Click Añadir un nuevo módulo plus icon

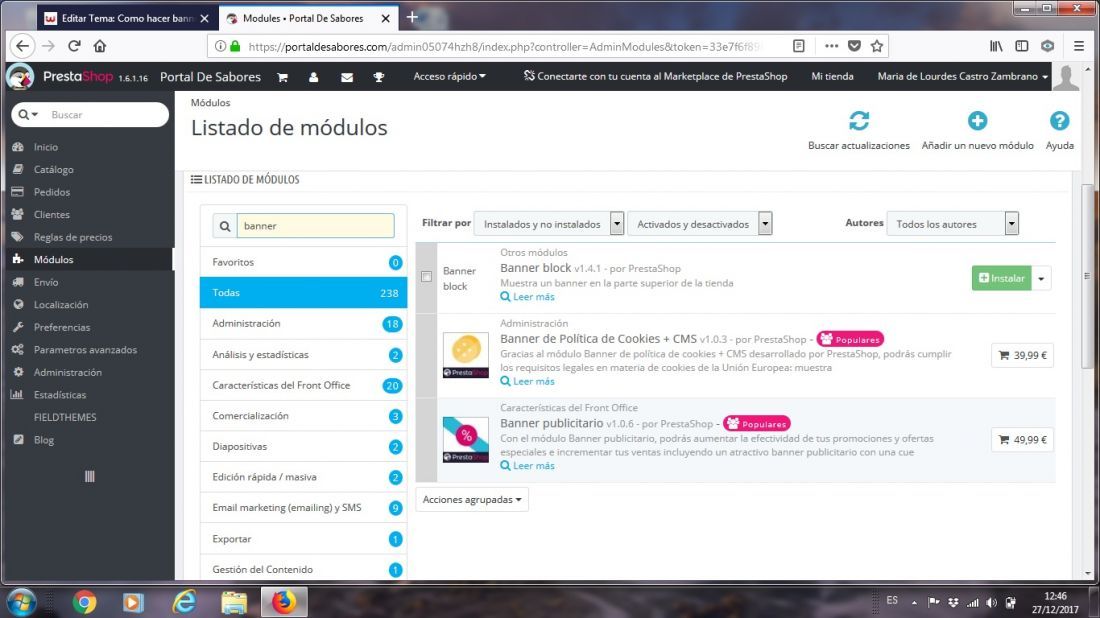[x=977, y=121]
